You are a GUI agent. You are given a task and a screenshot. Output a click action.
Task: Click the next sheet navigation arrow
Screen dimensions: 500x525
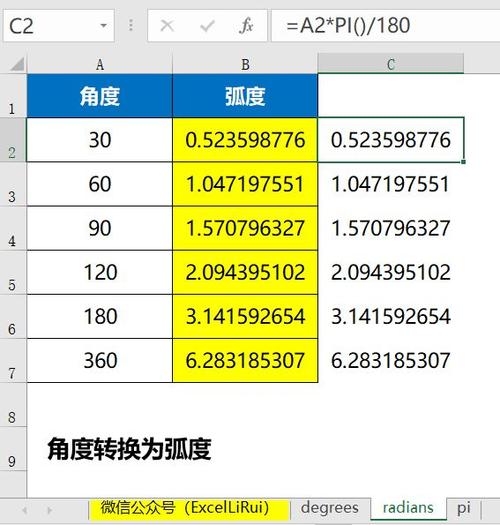[50, 510]
